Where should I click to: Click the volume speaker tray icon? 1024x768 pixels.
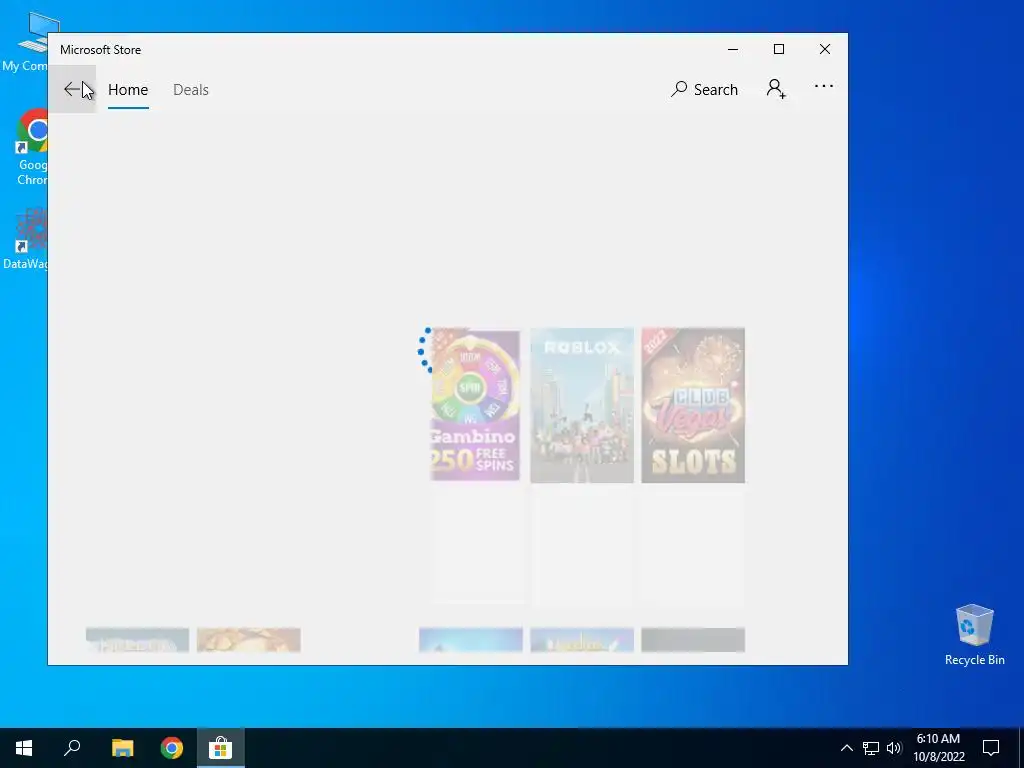point(894,748)
